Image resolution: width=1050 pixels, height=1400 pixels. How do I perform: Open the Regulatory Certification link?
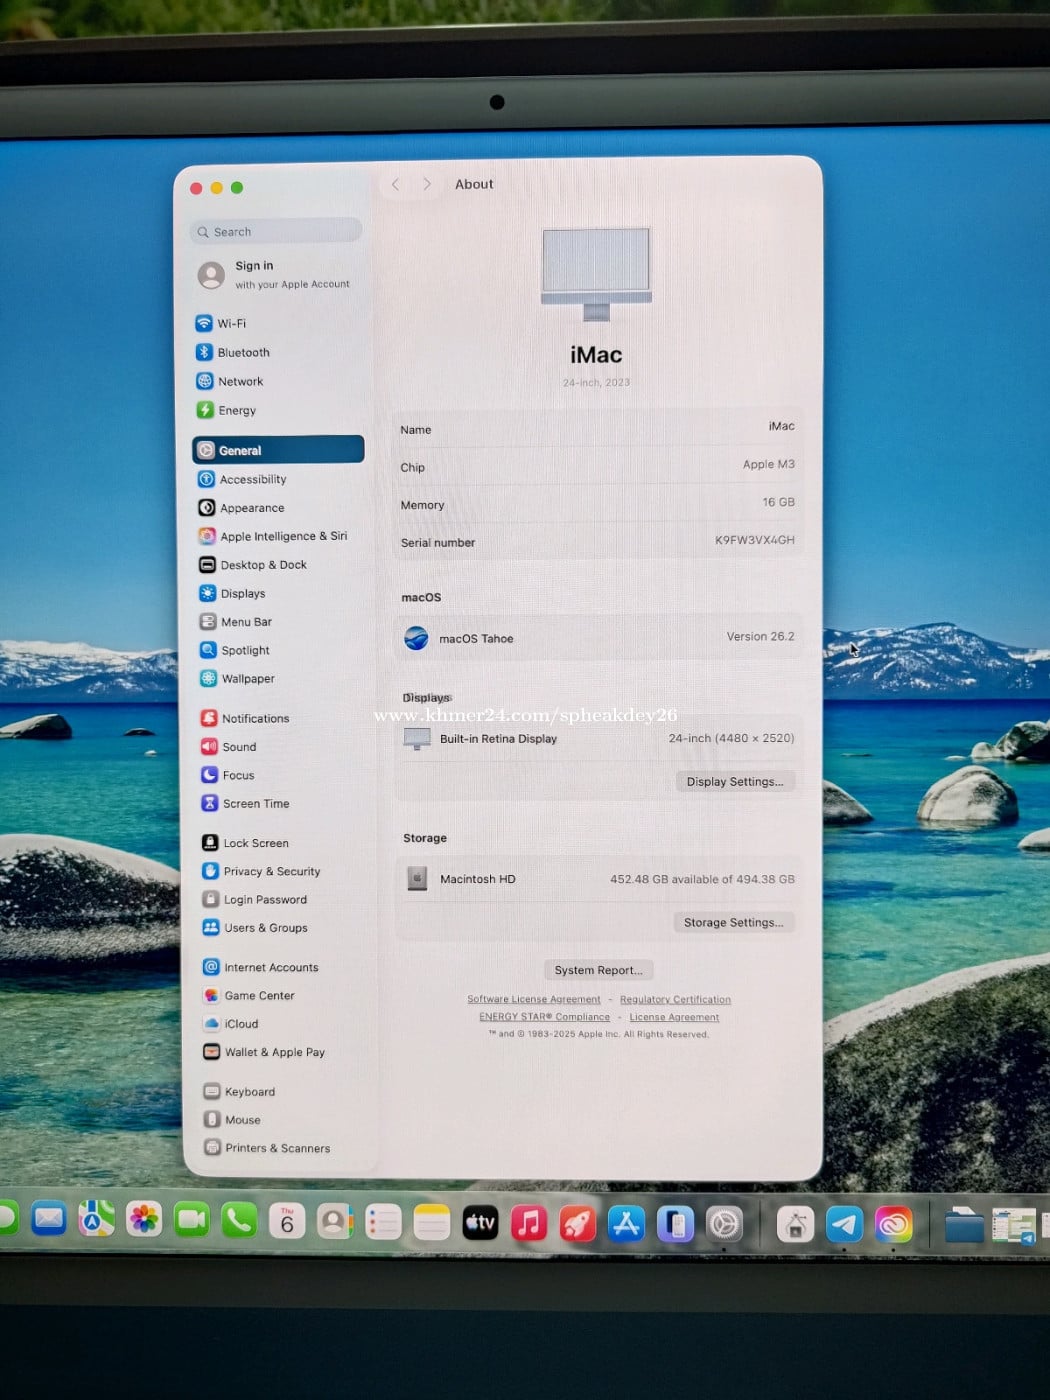[x=675, y=999]
